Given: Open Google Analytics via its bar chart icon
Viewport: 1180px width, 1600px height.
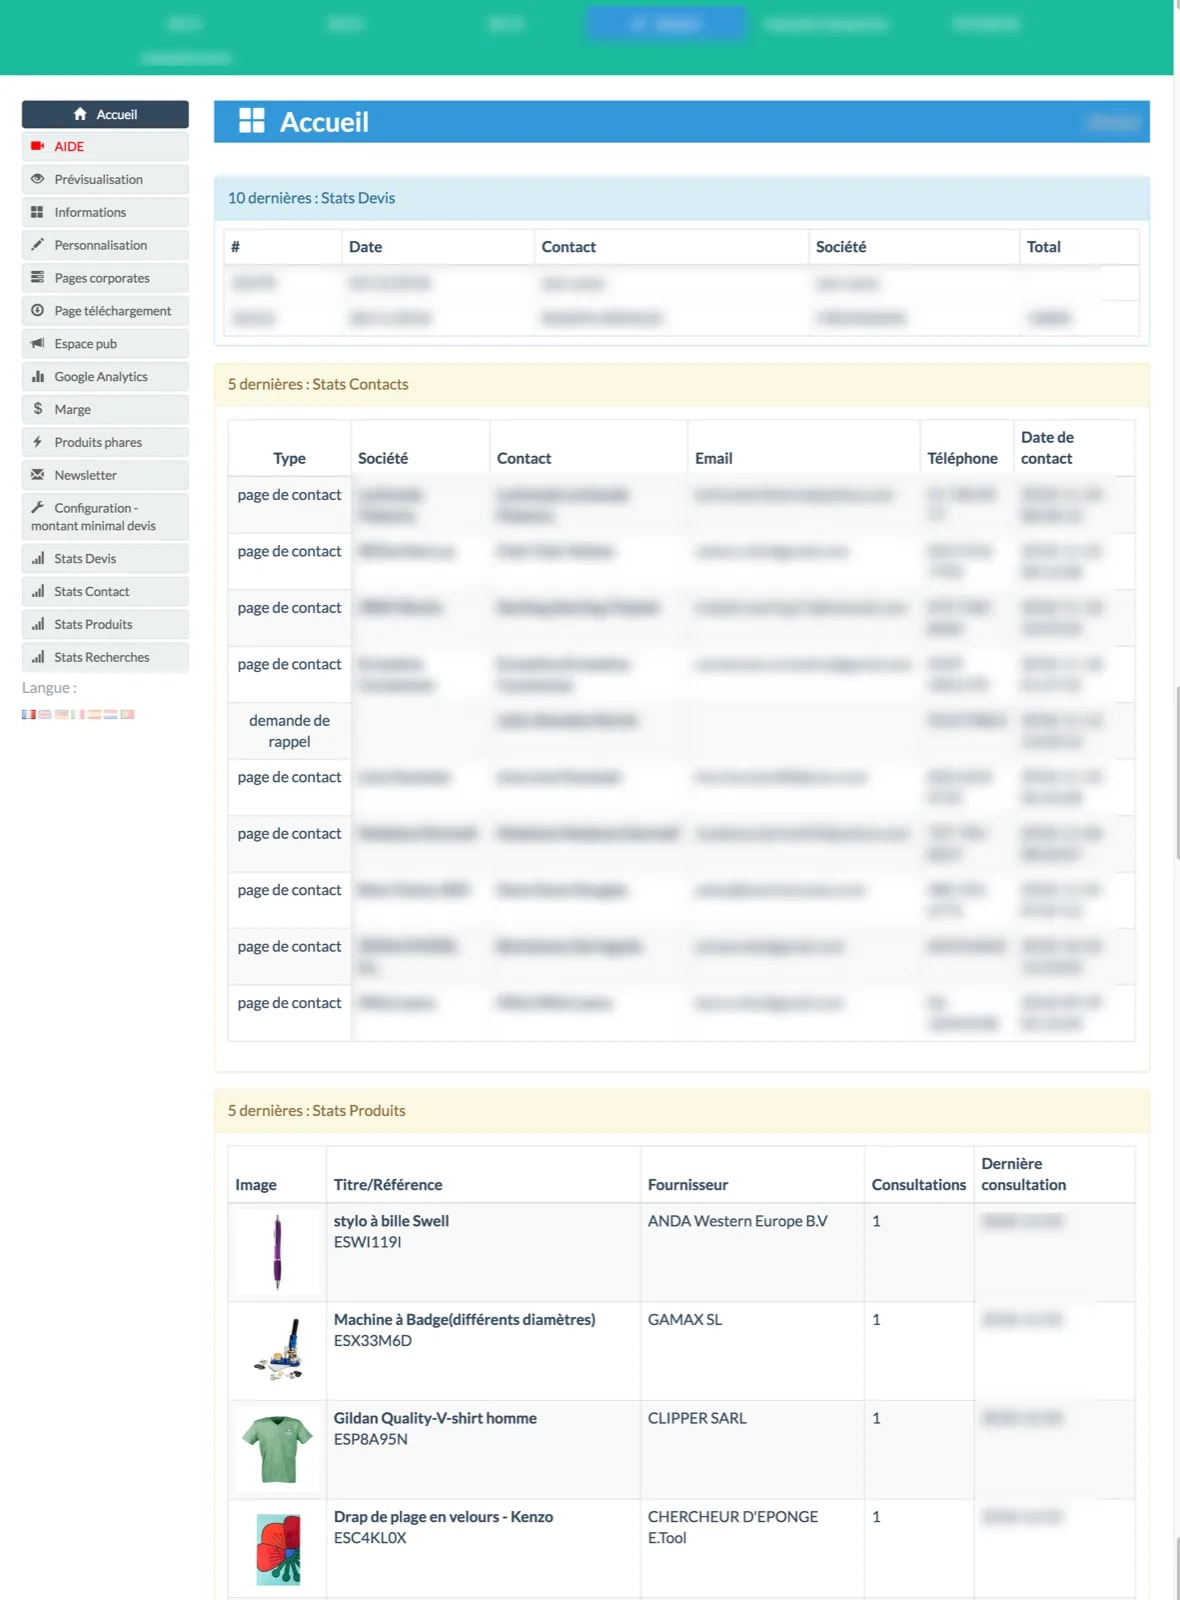Looking at the screenshot, I should tap(37, 376).
